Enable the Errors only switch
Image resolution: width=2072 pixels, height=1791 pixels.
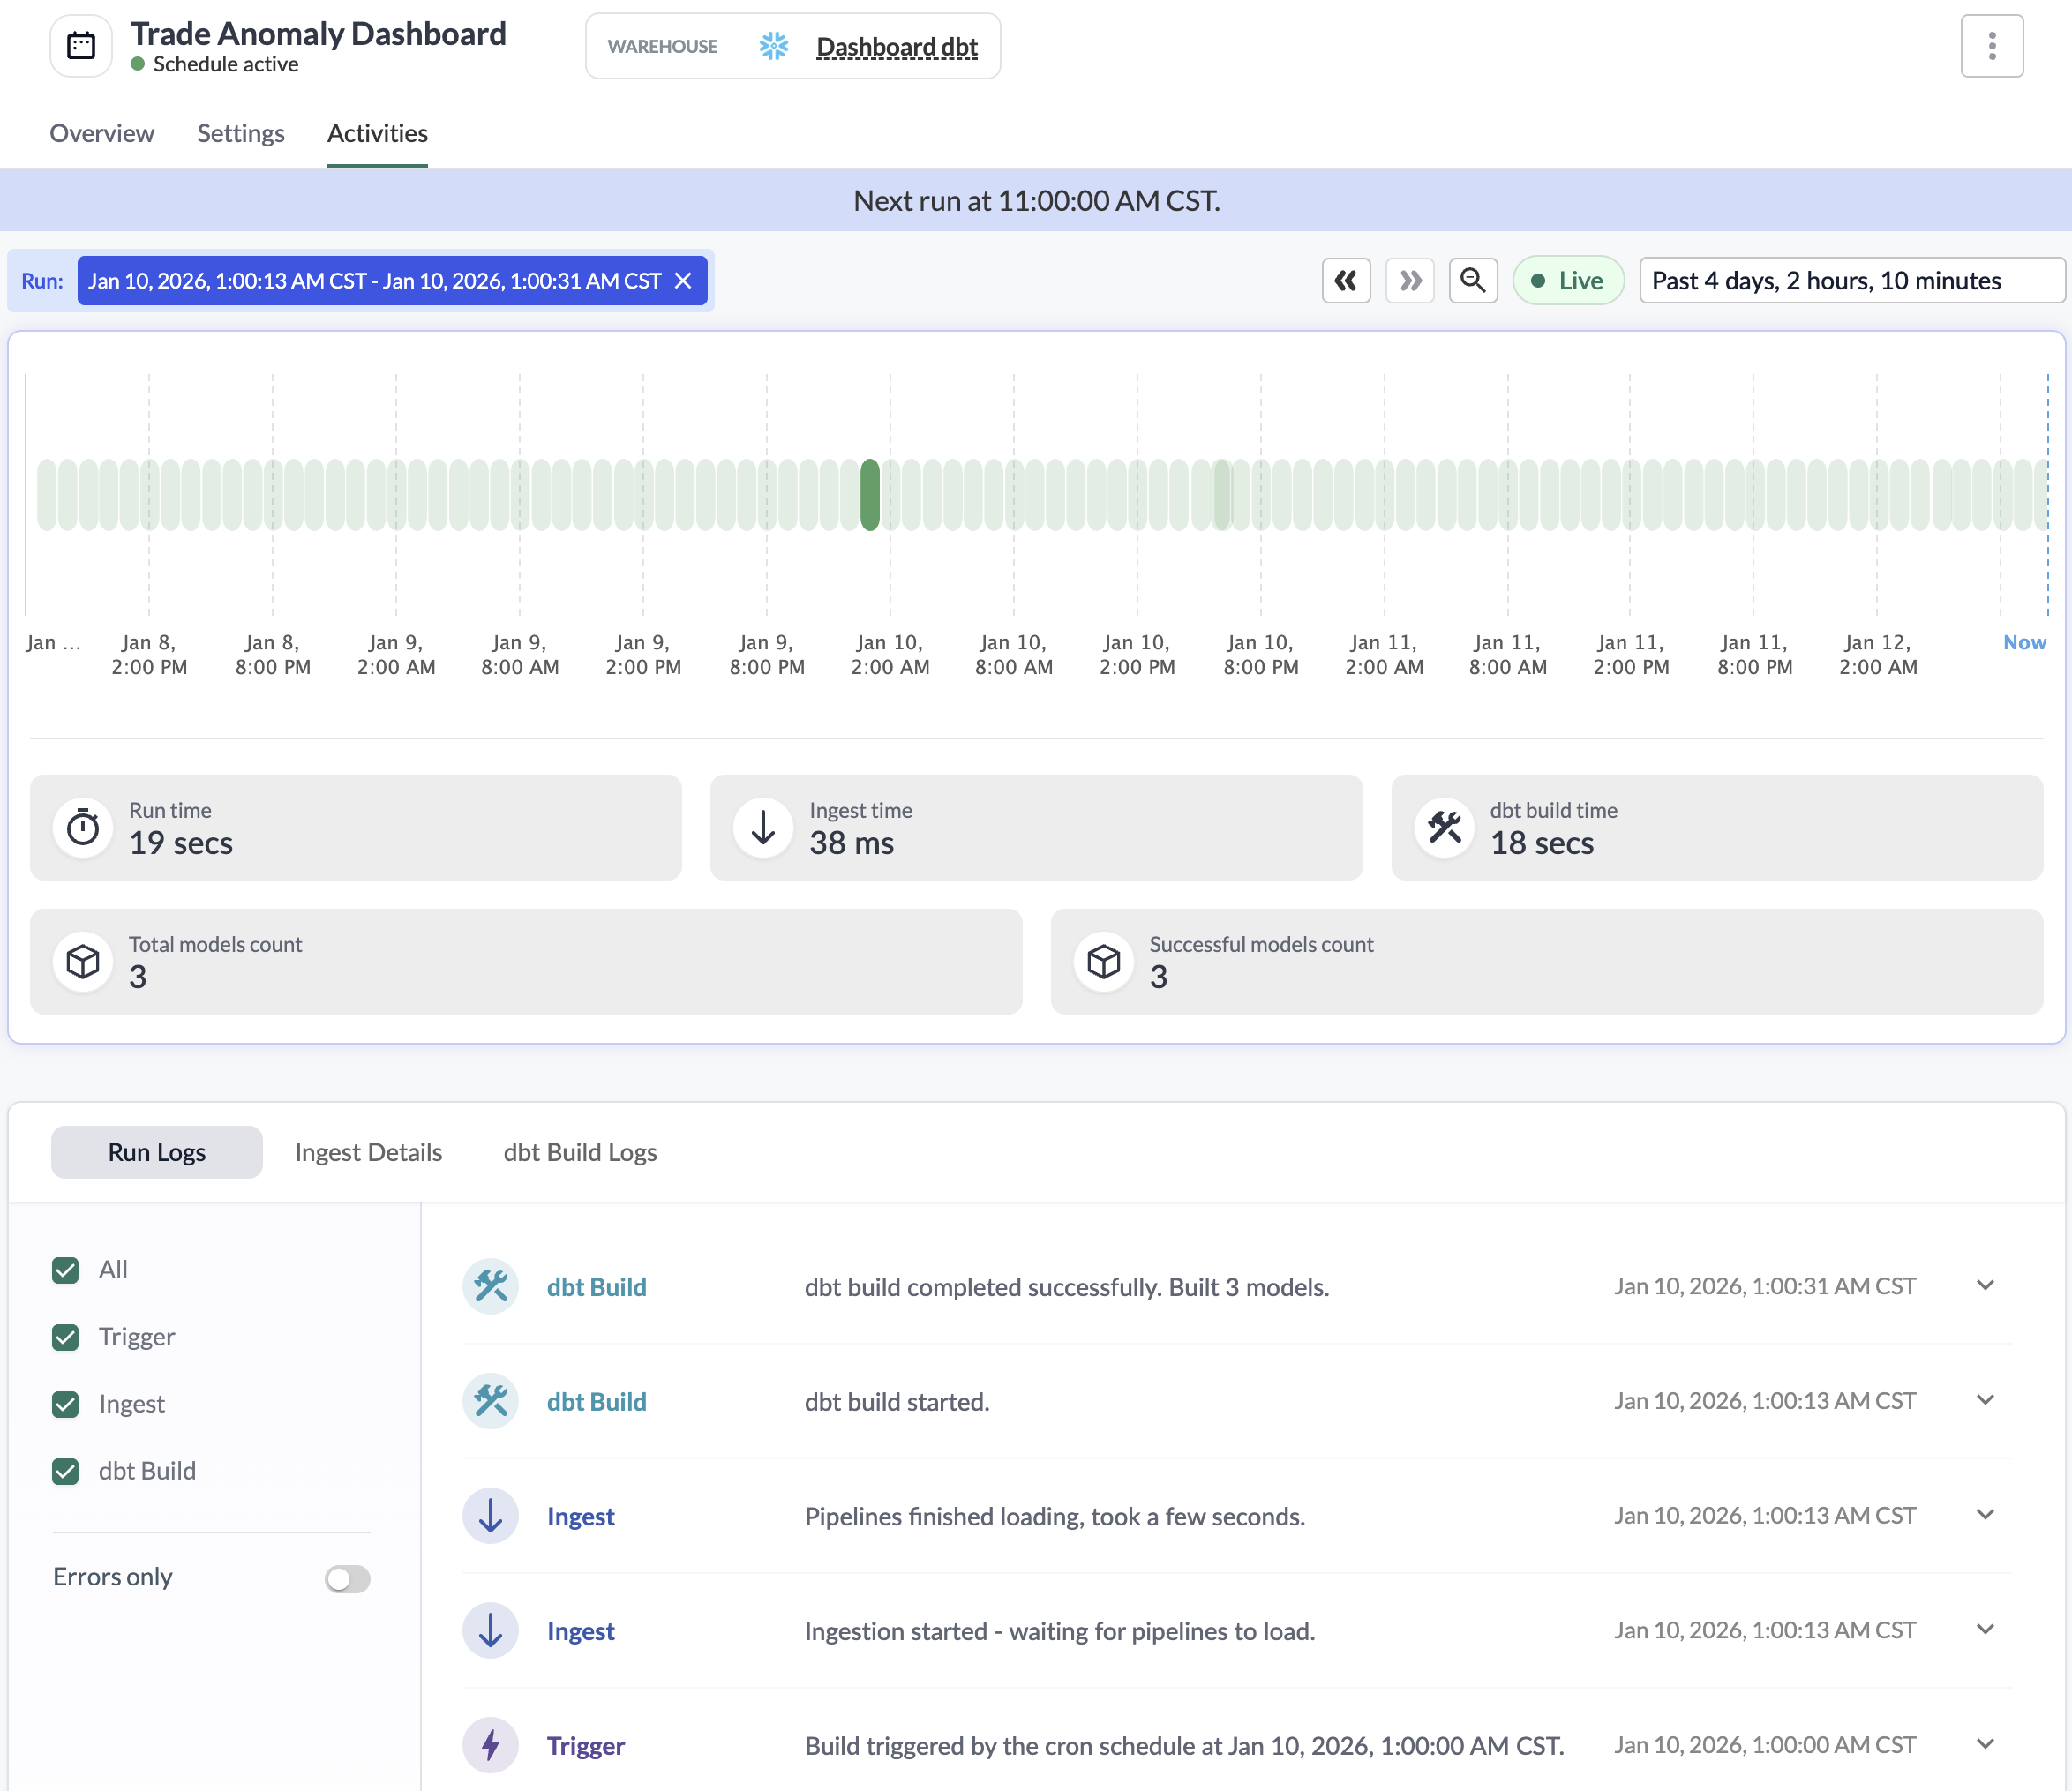click(347, 1578)
